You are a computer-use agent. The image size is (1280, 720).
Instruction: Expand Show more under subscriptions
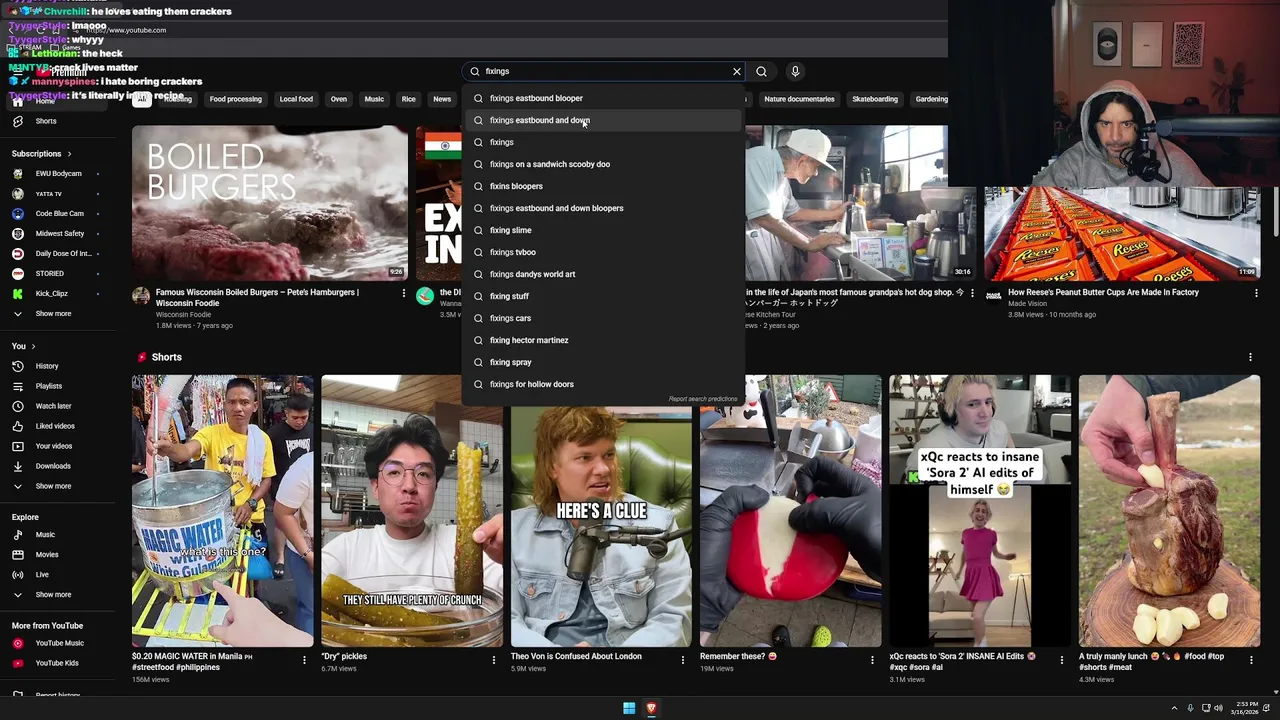53,314
